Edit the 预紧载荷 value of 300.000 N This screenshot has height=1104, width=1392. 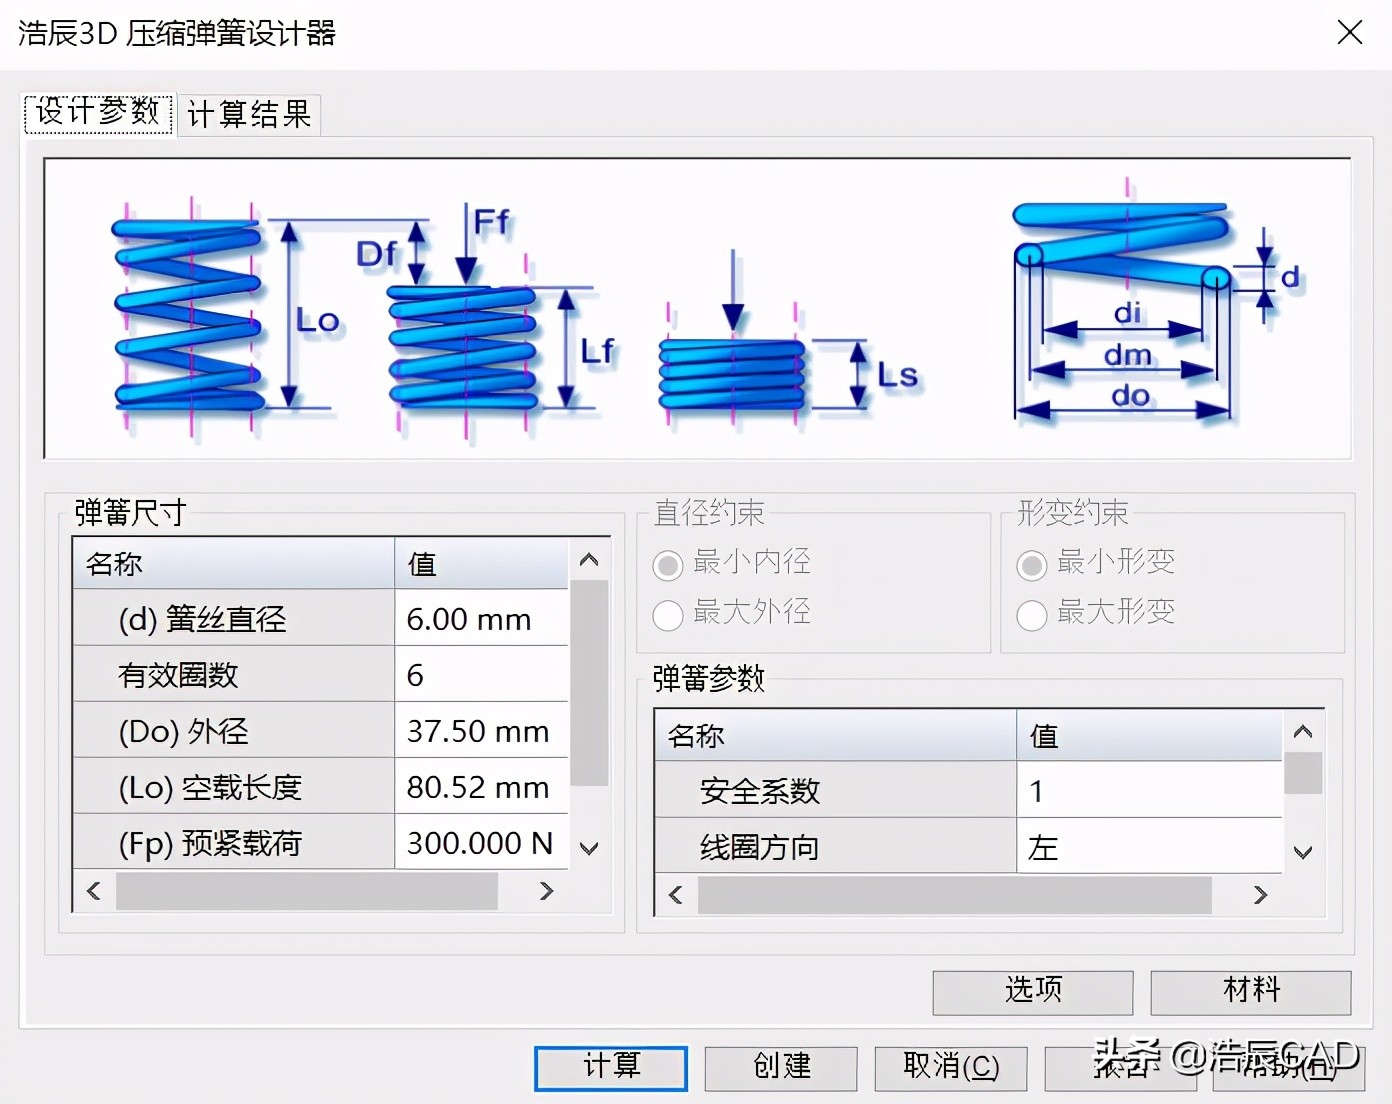pos(481,843)
